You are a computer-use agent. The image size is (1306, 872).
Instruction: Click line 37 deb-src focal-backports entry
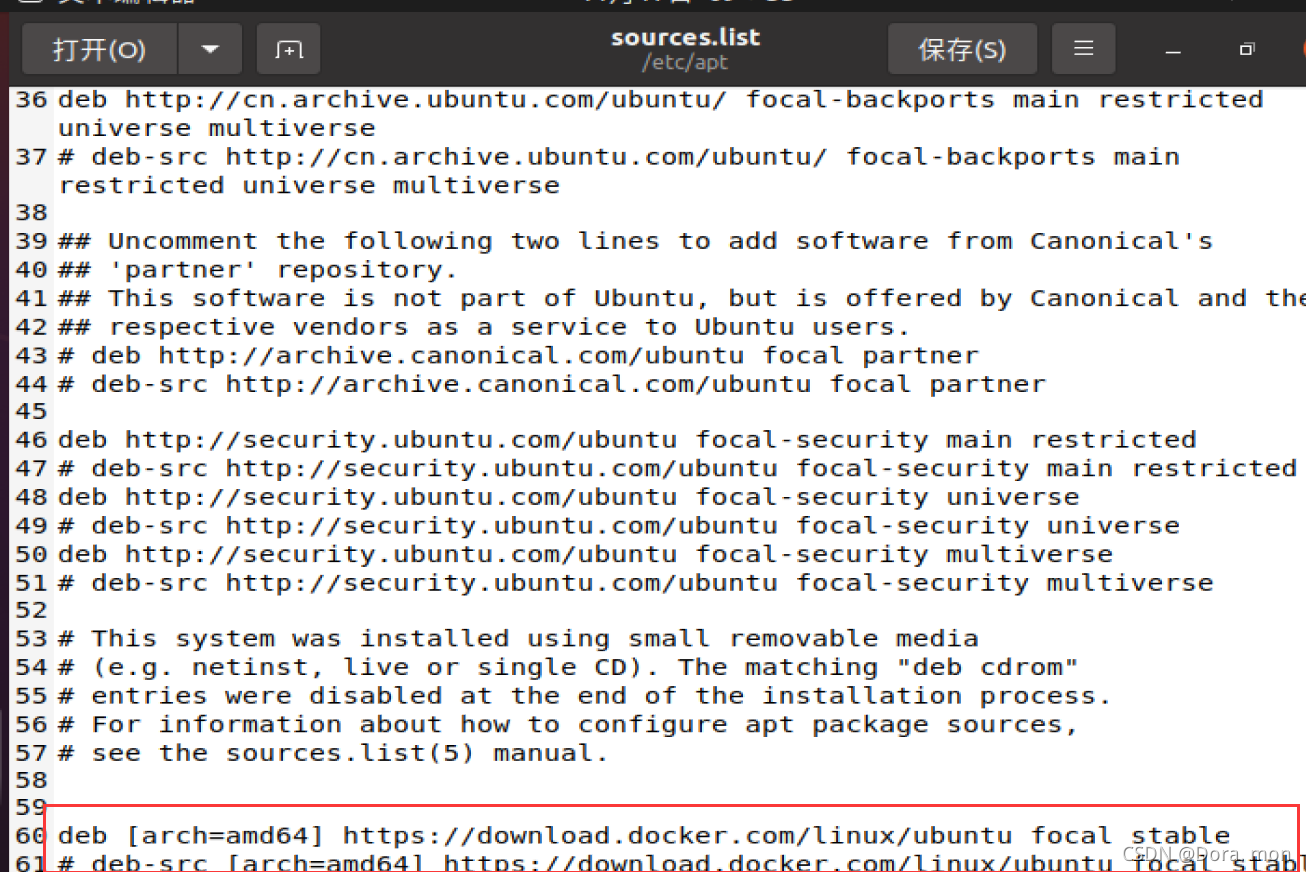pyautogui.click(x=618, y=171)
